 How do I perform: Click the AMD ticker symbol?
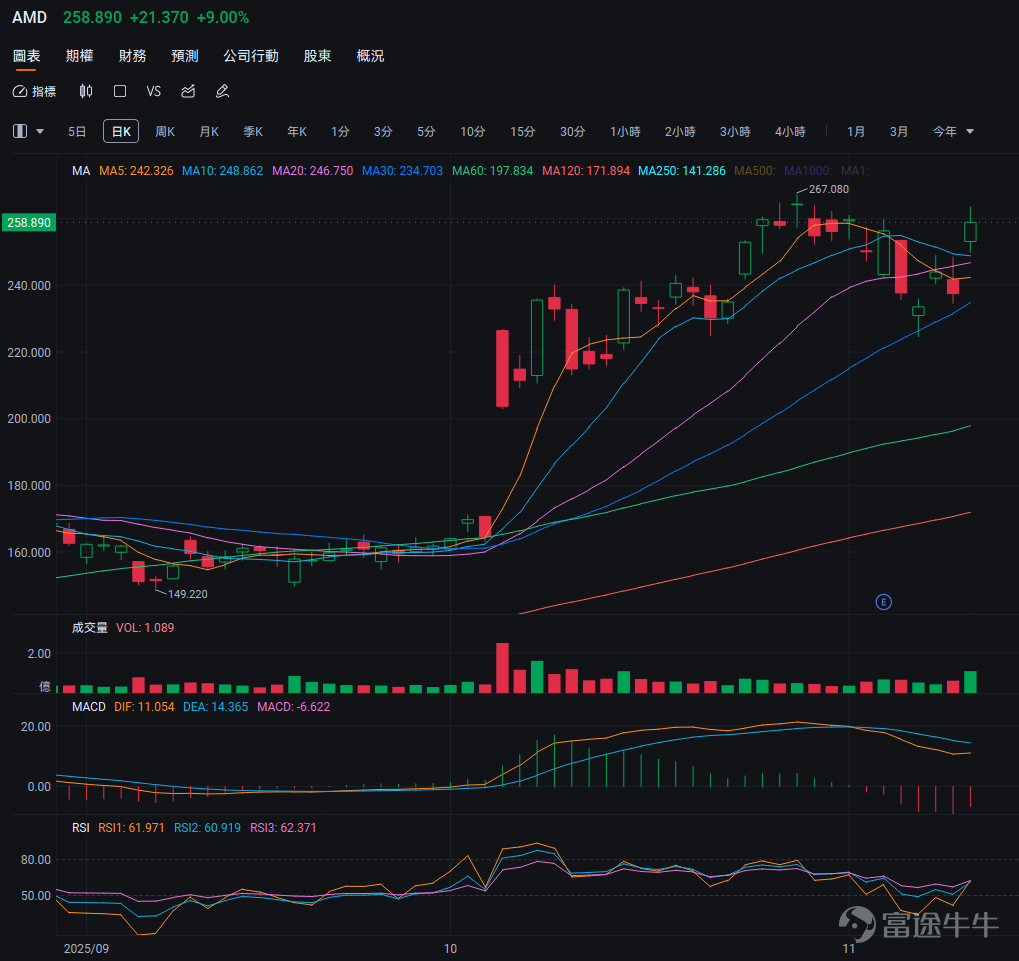[x=29, y=18]
